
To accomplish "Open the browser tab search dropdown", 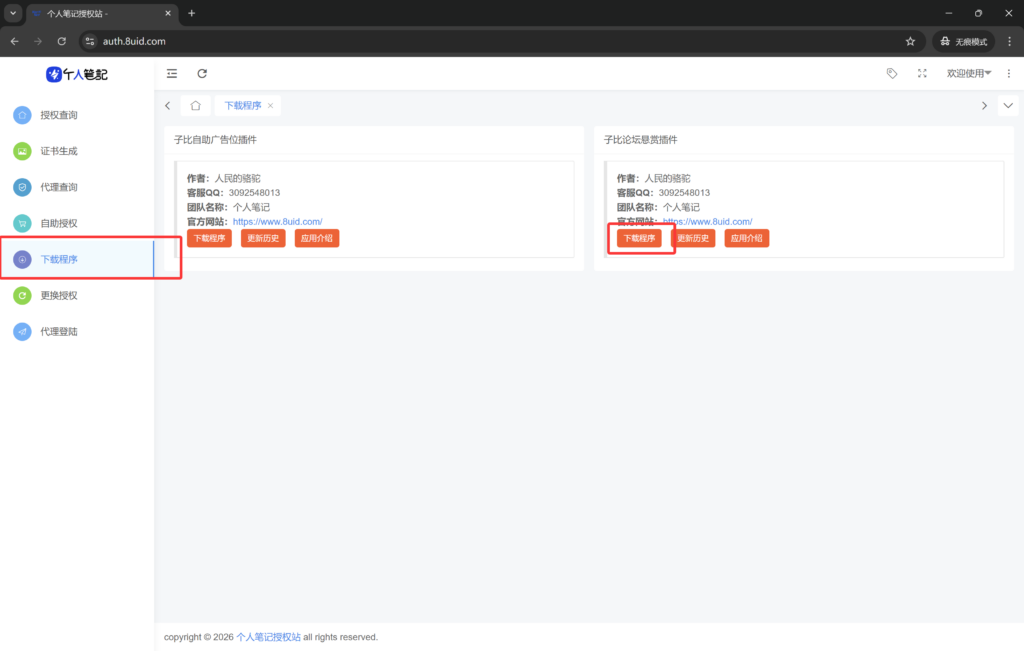I will 13,13.
